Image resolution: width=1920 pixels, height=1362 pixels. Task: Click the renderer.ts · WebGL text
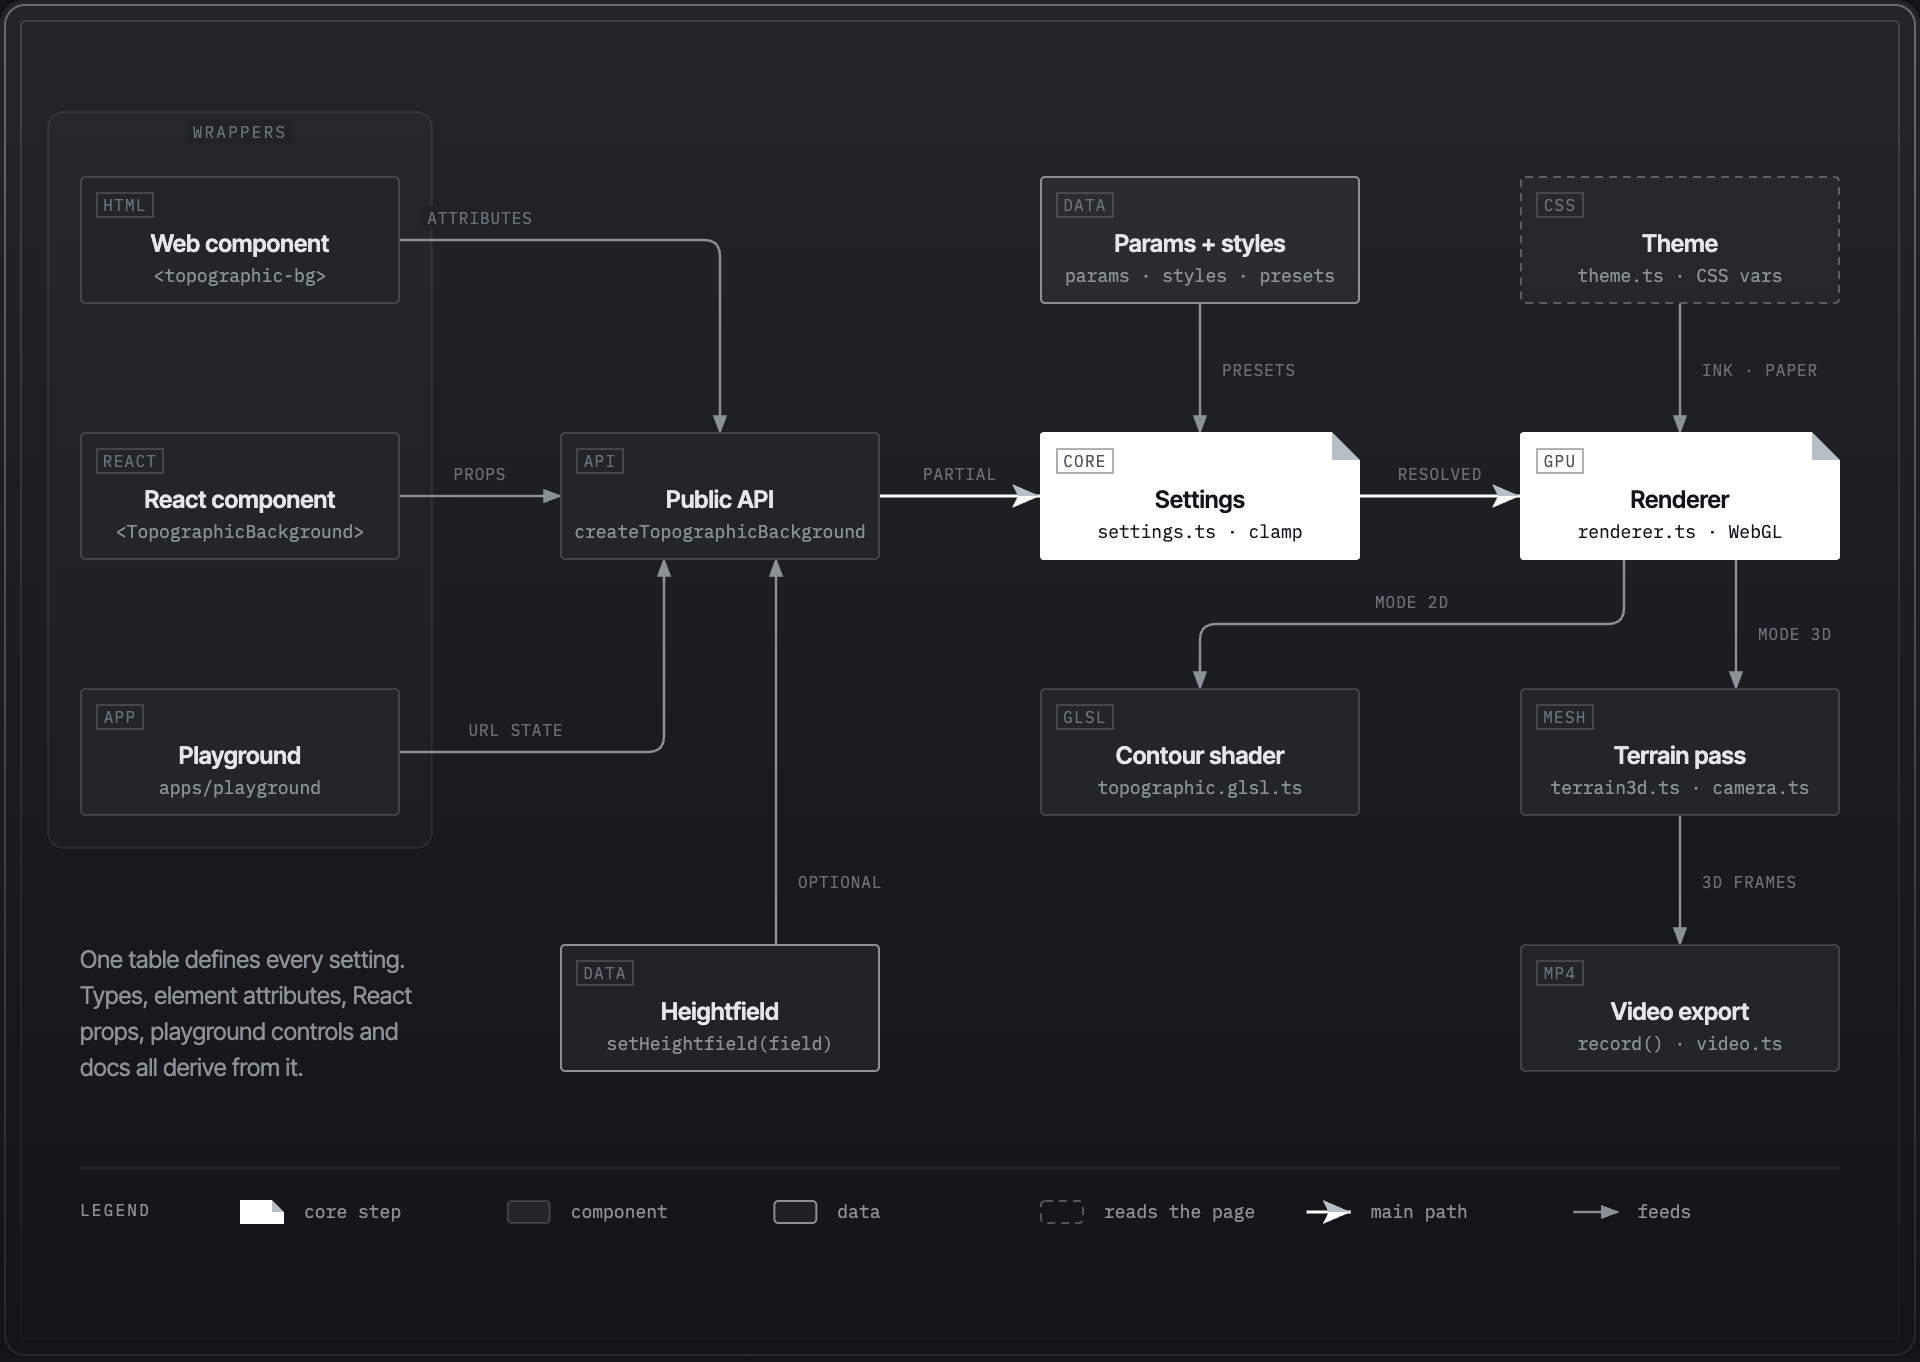tap(1680, 532)
